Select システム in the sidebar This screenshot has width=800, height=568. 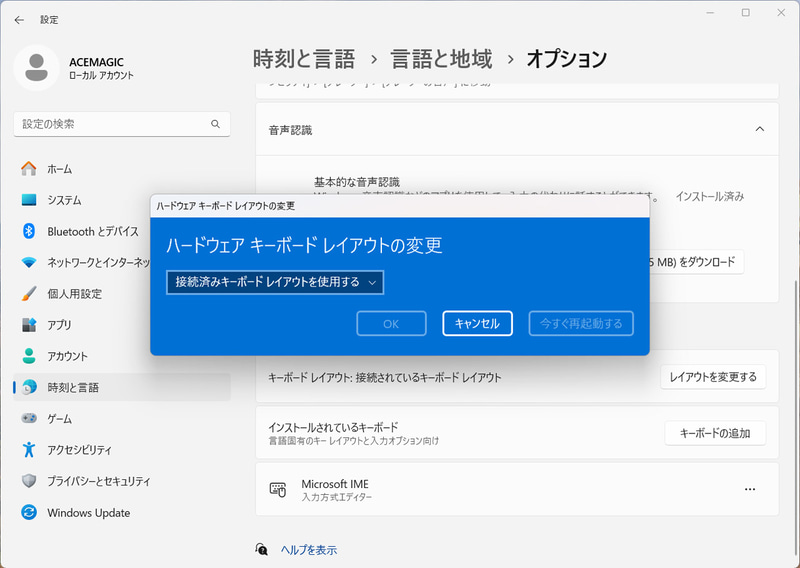pyautogui.click(x=122, y=200)
